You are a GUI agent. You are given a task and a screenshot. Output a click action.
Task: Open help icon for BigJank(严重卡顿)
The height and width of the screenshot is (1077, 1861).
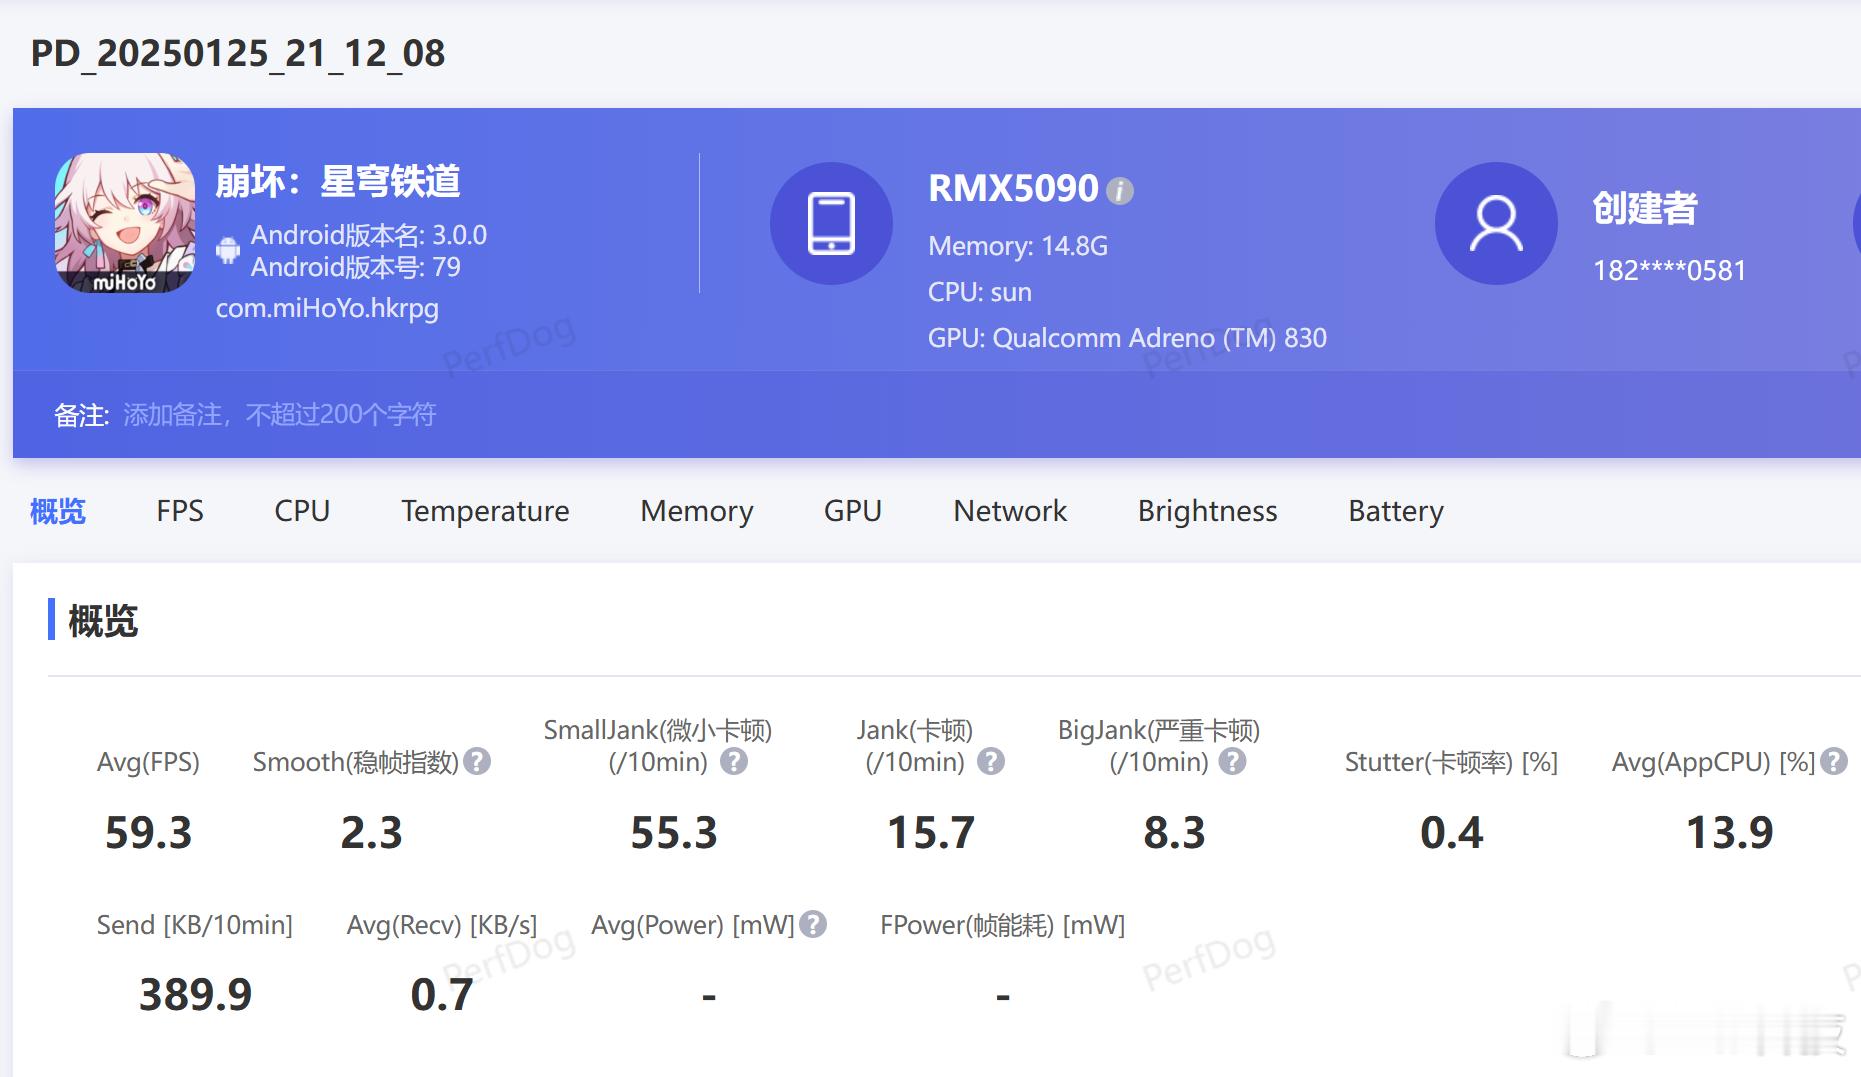1233,762
